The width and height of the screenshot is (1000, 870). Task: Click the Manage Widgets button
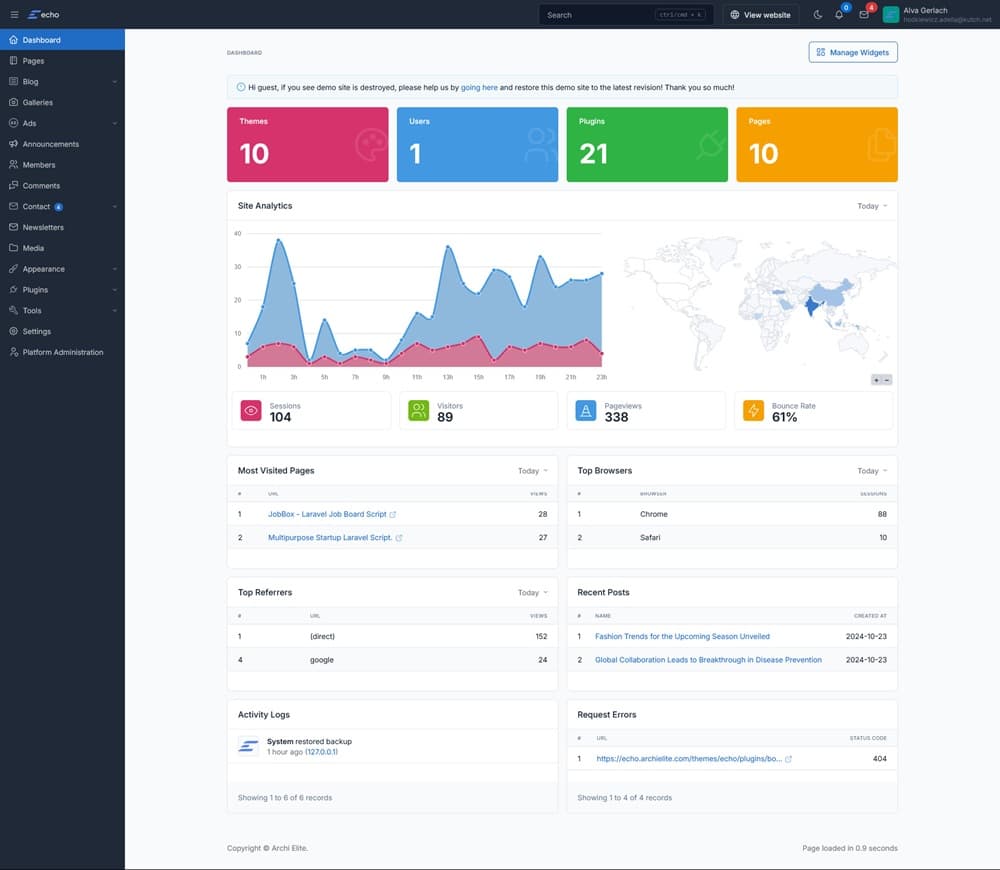click(x=852, y=52)
